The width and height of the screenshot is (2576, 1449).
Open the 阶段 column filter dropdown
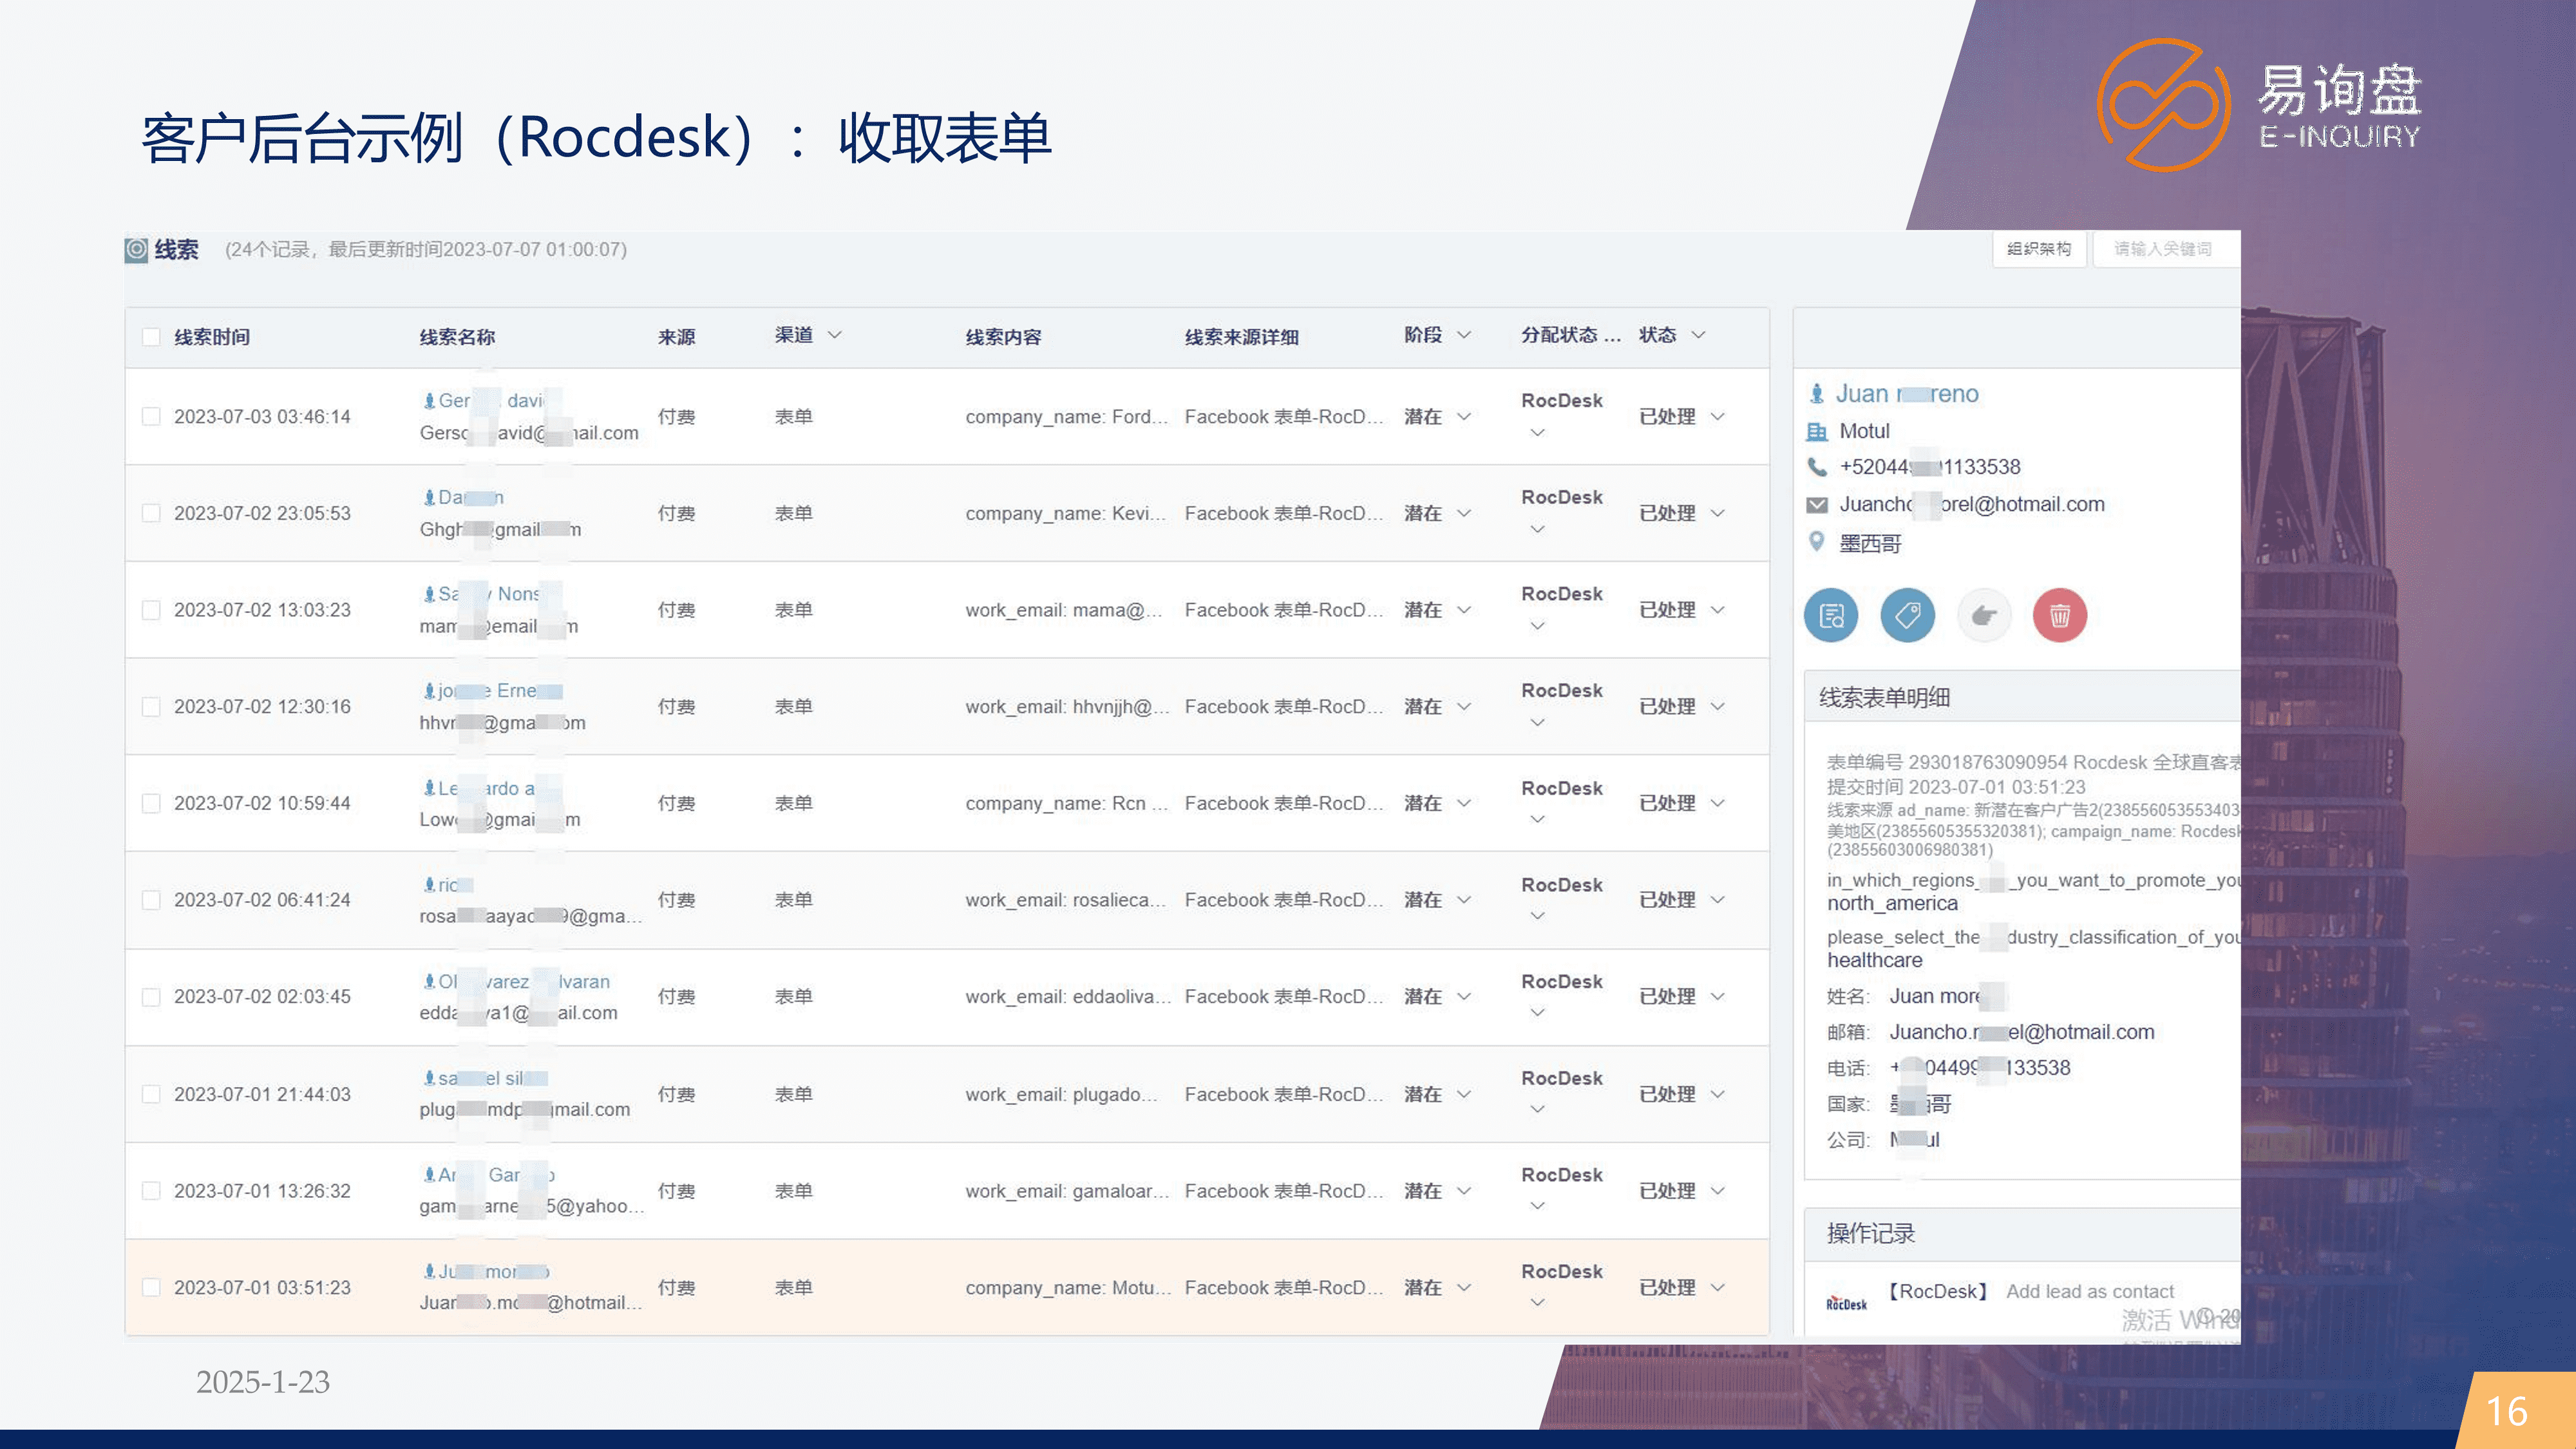click(1464, 335)
